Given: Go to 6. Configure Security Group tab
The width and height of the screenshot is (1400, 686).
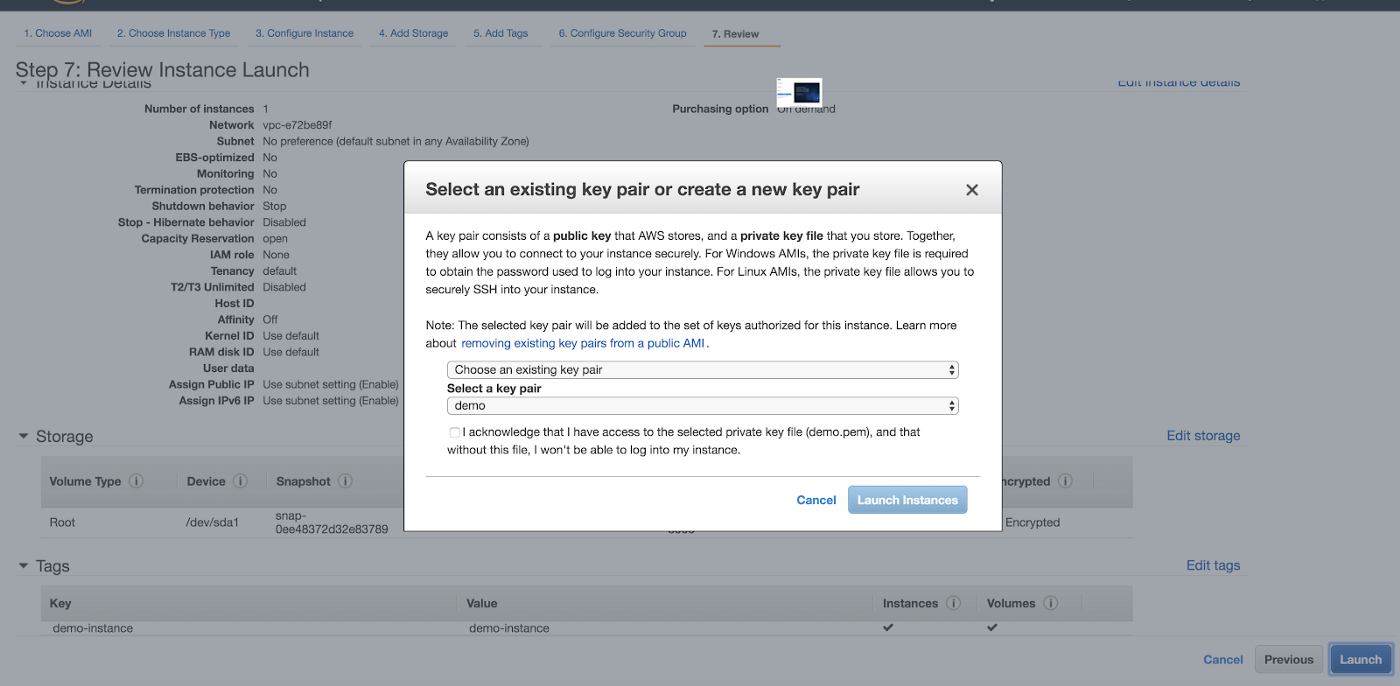Looking at the screenshot, I should point(622,33).
